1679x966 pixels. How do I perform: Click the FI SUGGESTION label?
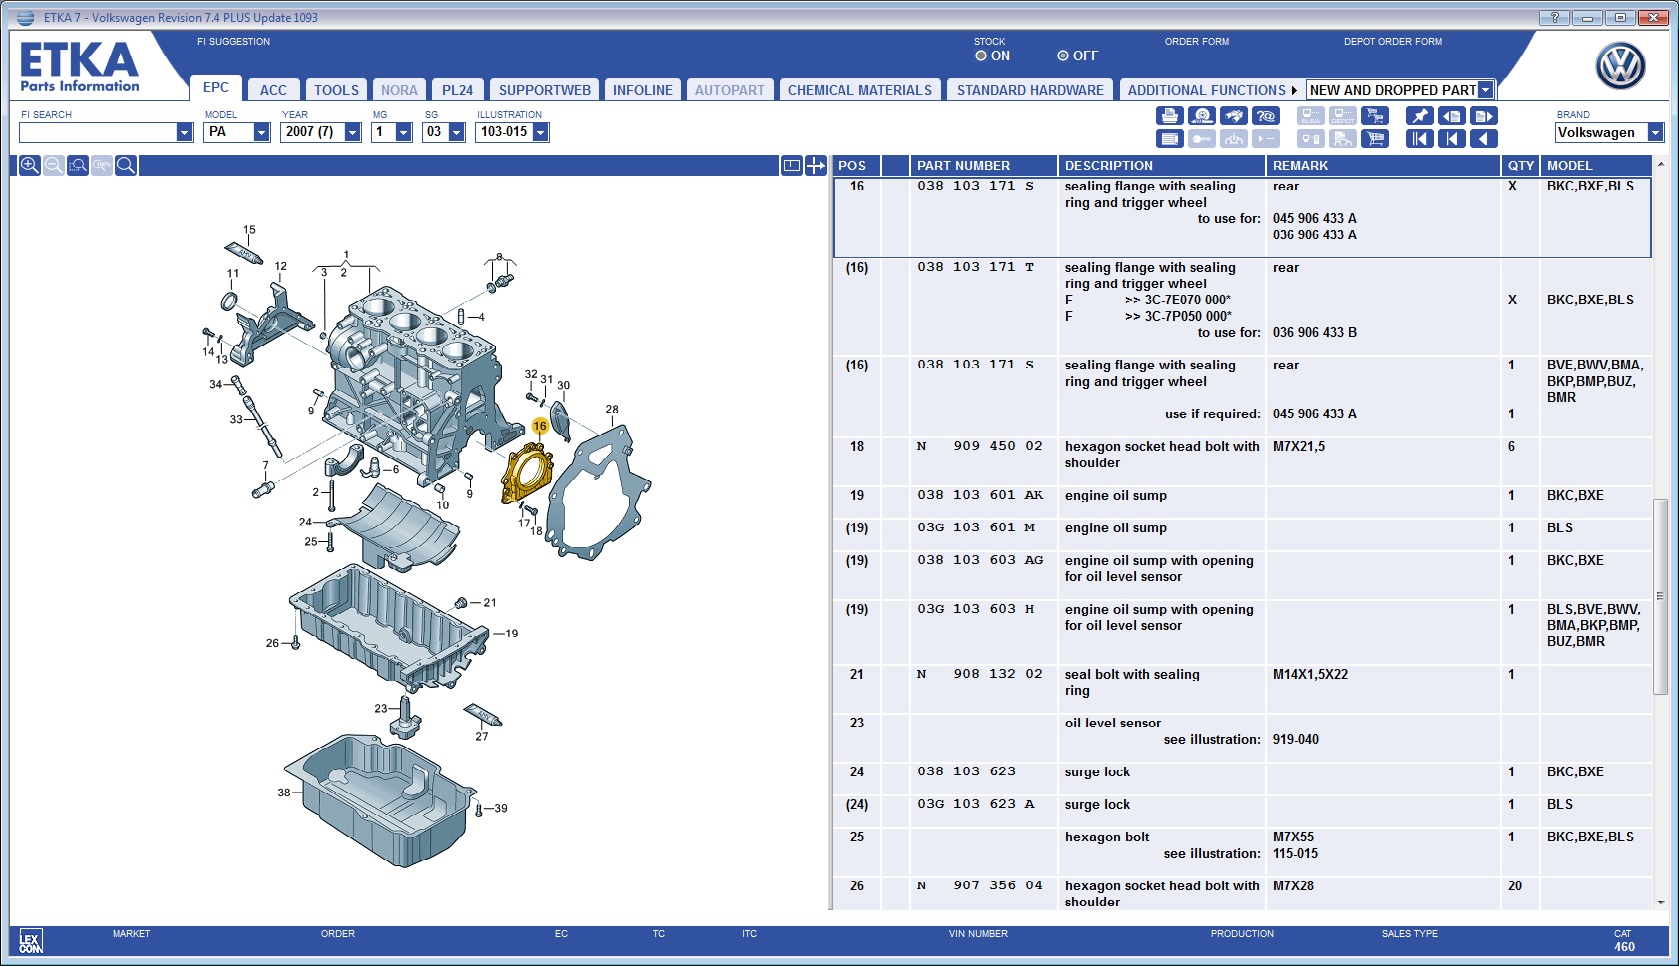point(233,42)
